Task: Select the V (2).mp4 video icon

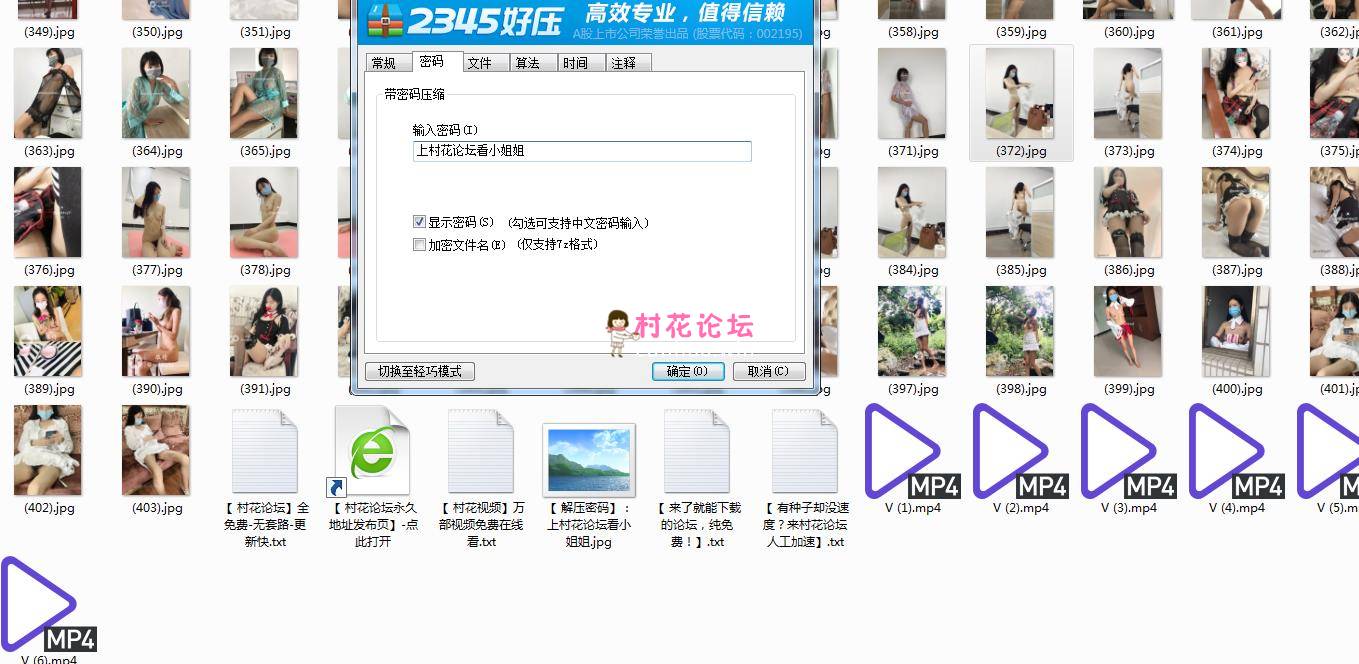Action: click(1019, 452)
